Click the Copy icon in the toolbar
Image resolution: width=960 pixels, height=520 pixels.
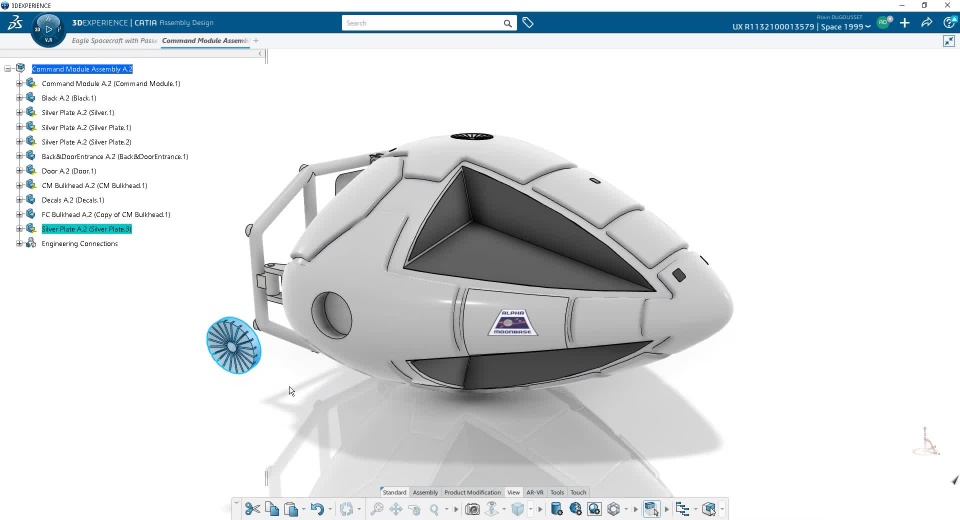(x=272, y=509)
